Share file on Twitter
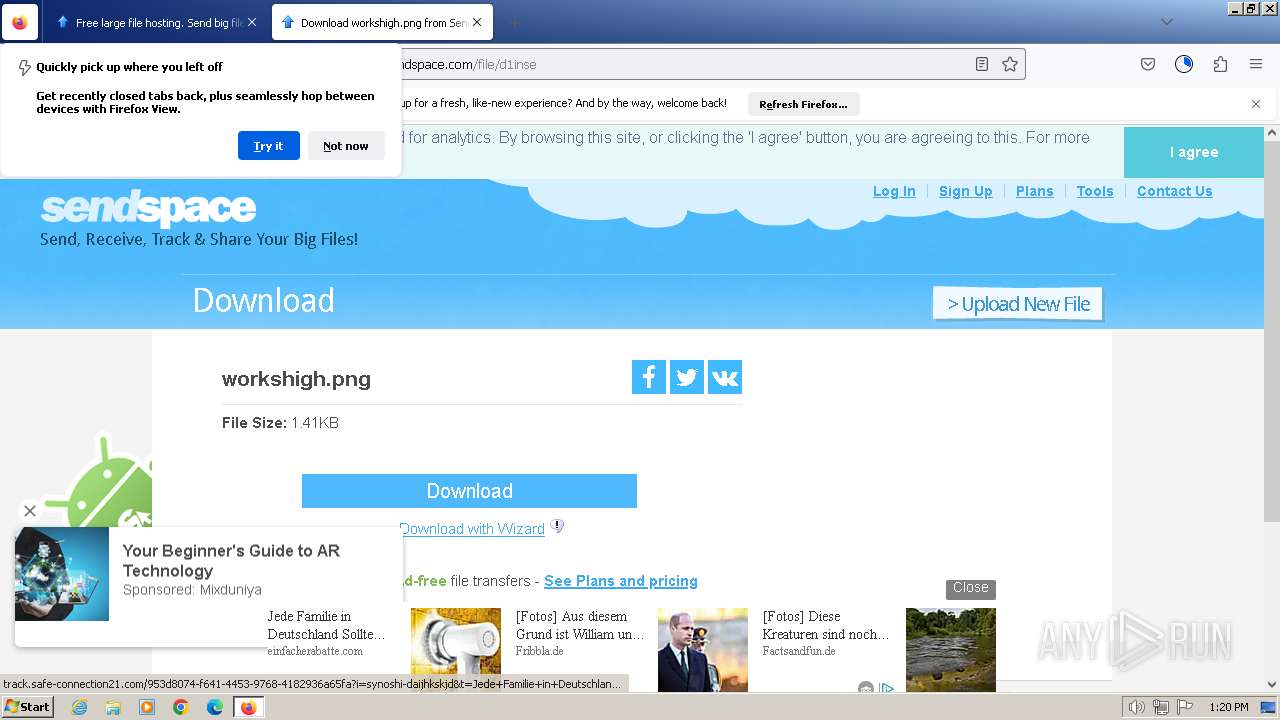Screen dimensions: 1280x720 (x=687, y=377)
